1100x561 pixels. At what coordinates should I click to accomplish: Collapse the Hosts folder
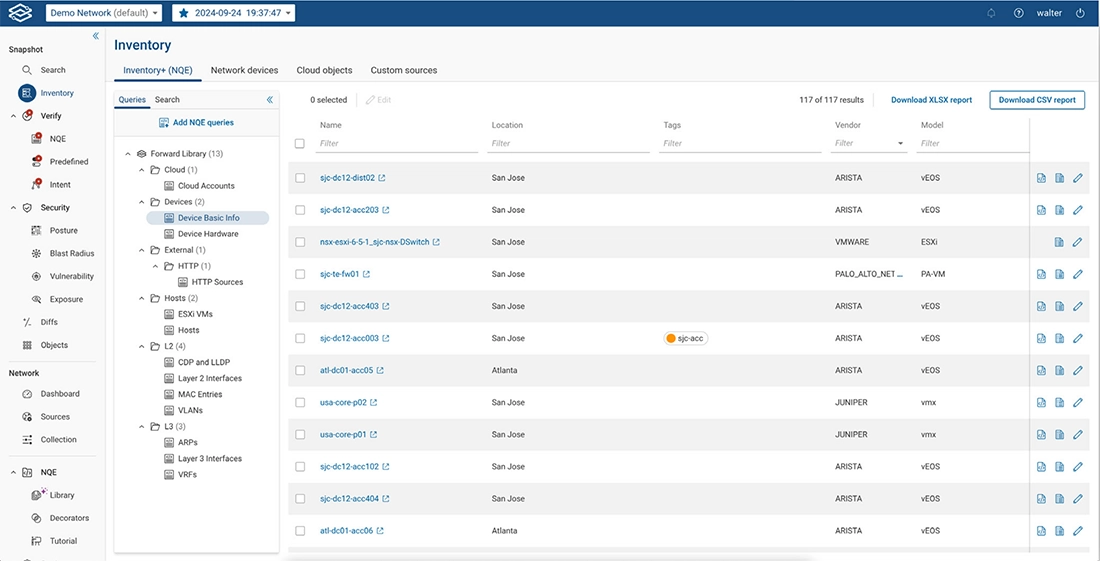141,298
